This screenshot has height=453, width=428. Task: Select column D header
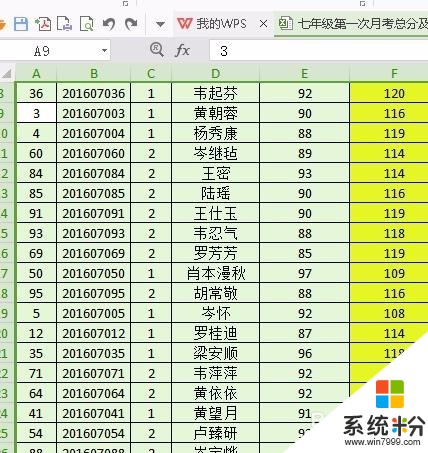(x=215, y=73)
